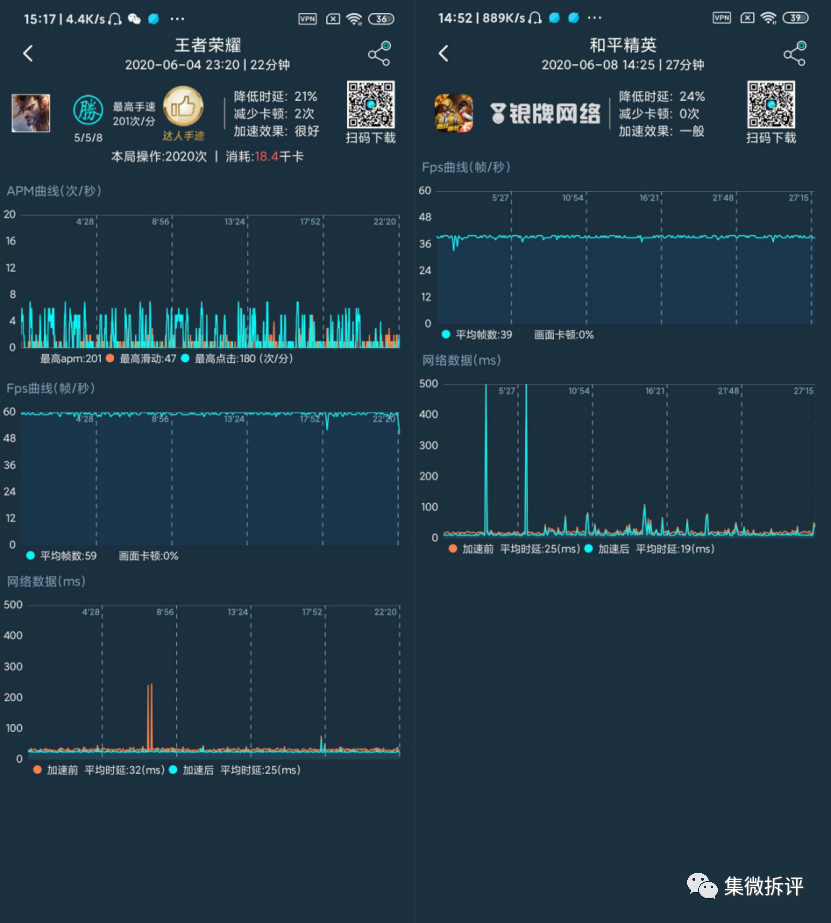Tap the 13'24 marker on APM chart
The height and width of the screenshot is (923, 831).
click(235, 222)
